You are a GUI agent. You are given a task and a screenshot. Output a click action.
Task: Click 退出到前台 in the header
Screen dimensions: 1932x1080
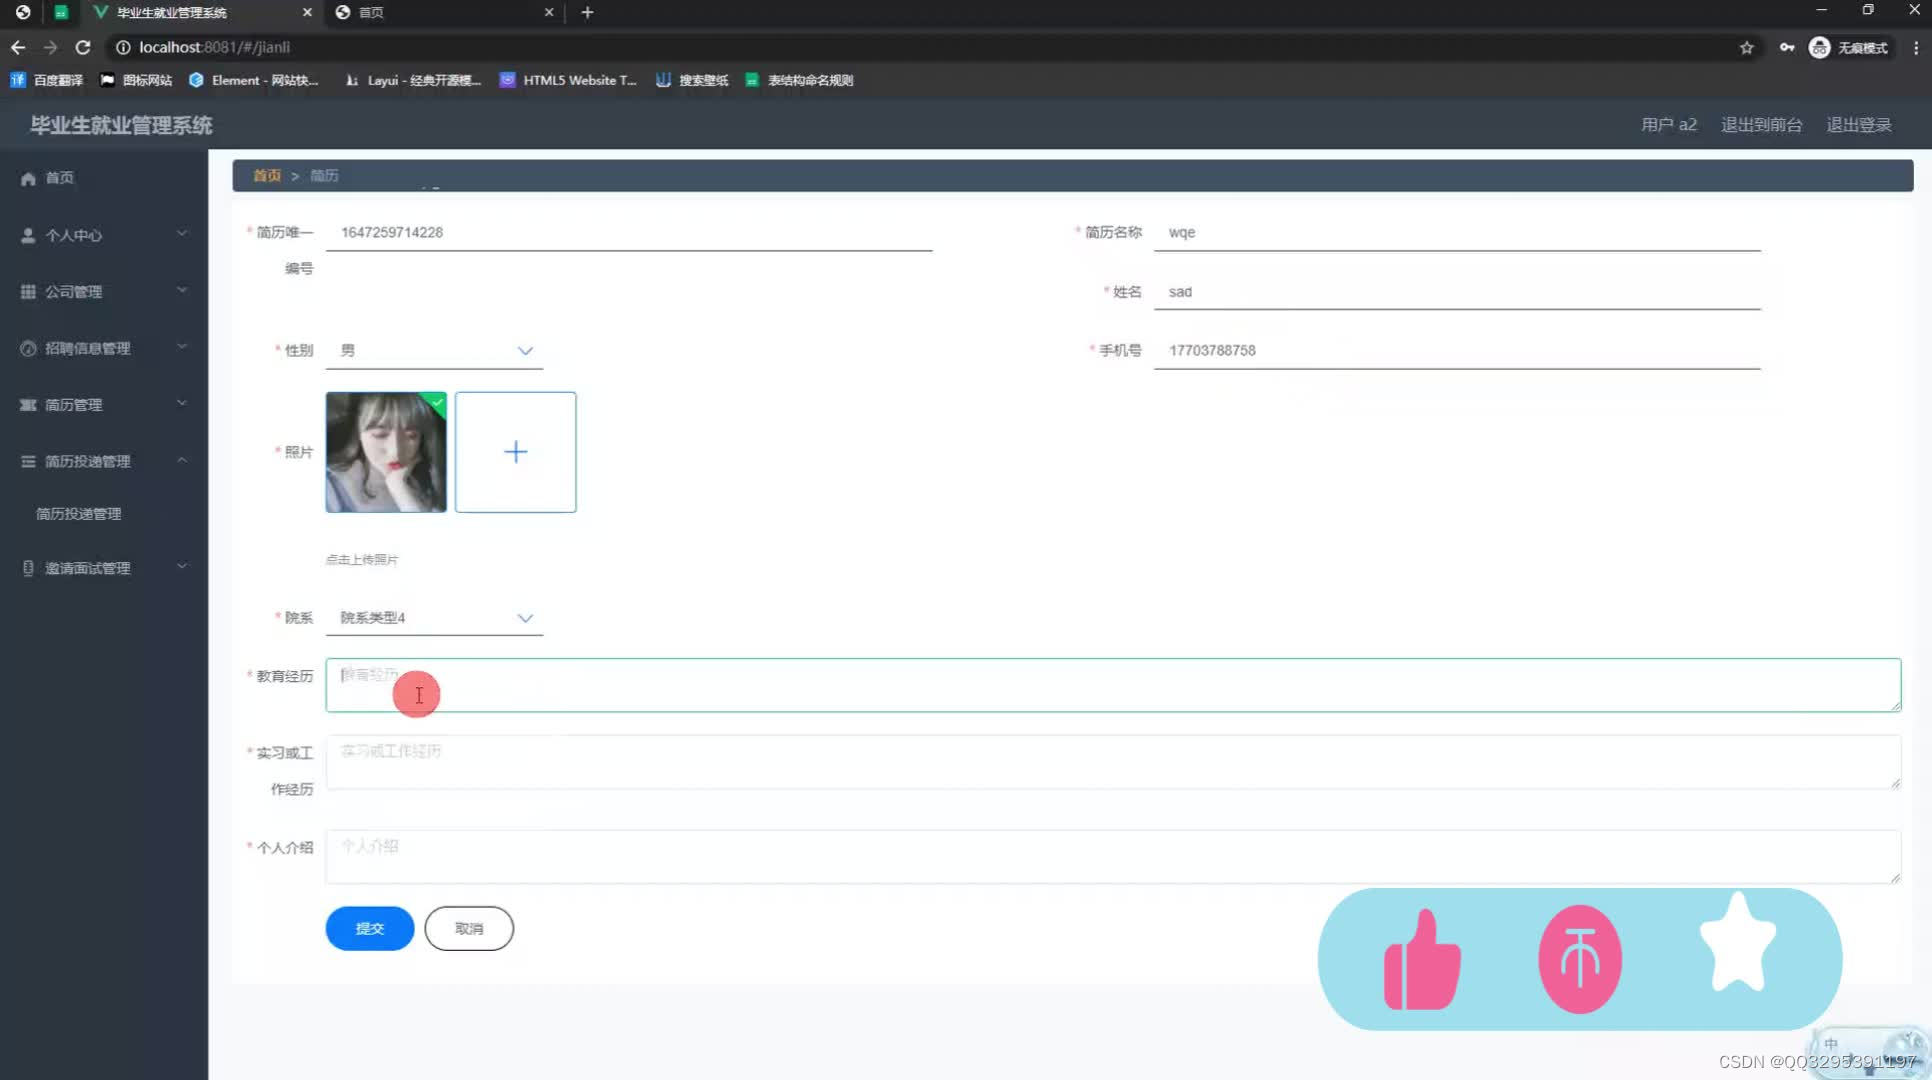click(x=1761, y=125)
